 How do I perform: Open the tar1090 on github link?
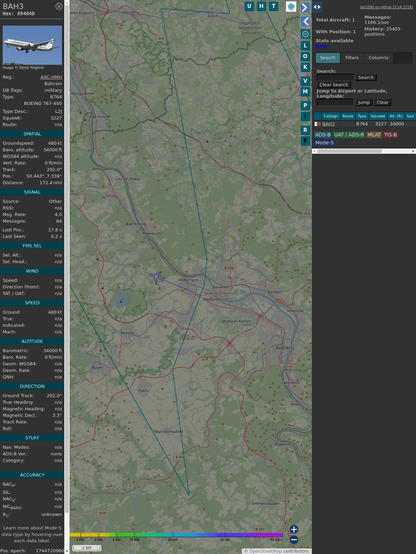(386, 7)
